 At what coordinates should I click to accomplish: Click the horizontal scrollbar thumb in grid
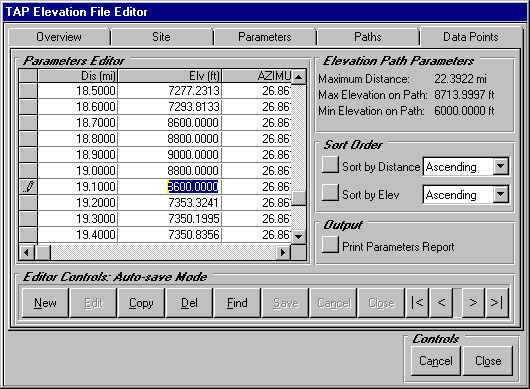43,252
